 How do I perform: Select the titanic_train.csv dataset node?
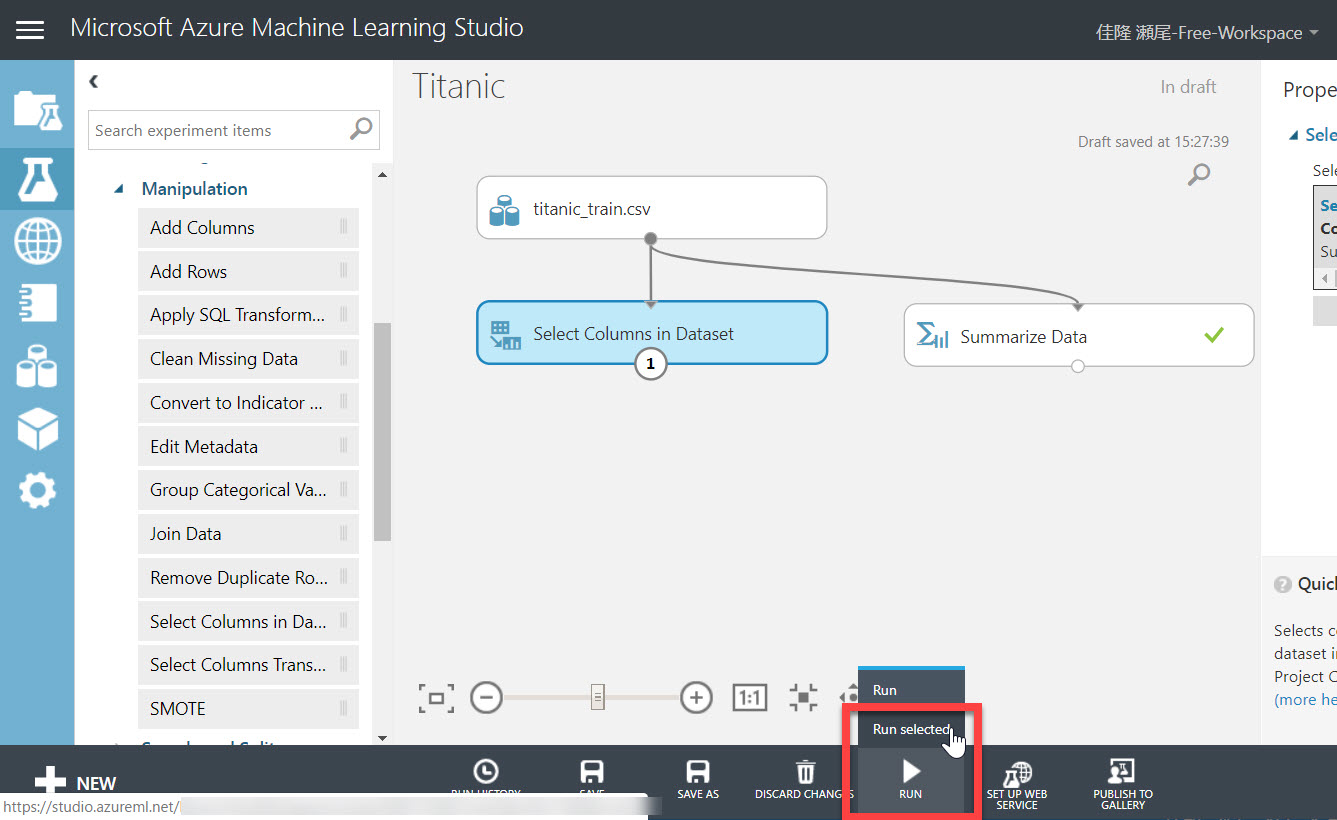(652, 208)
